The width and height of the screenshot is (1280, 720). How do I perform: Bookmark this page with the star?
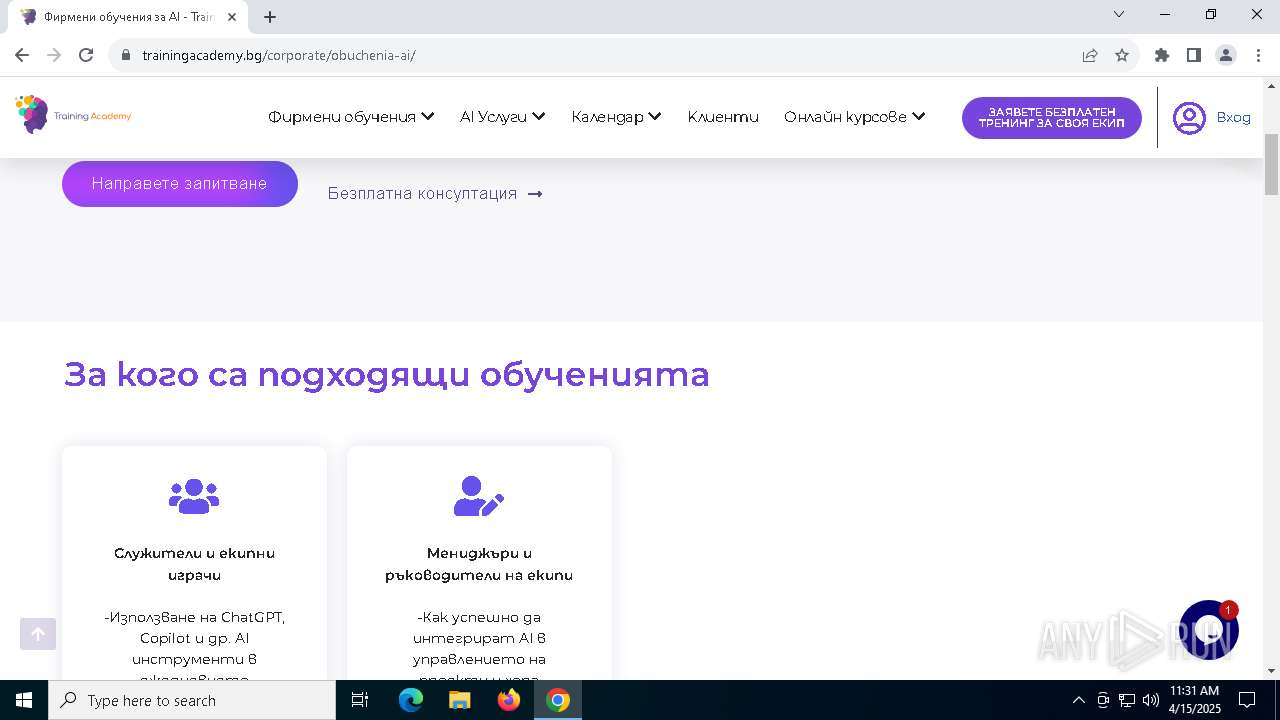coord(1122,55)
